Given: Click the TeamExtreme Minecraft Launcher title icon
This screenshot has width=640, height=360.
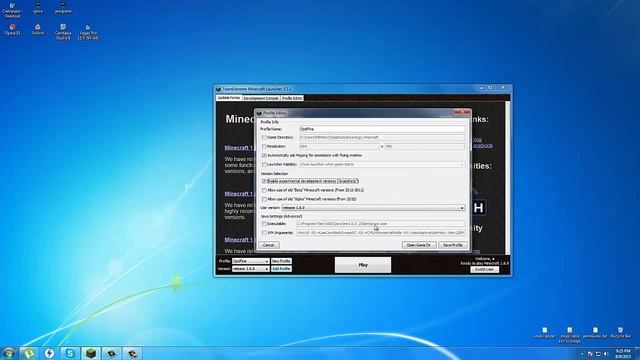Looking at the screenshot, I should click(x=218, y=89).
